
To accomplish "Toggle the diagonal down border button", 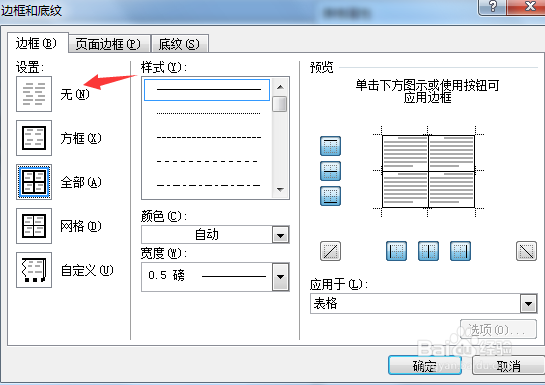I will (x=526, y=251).
